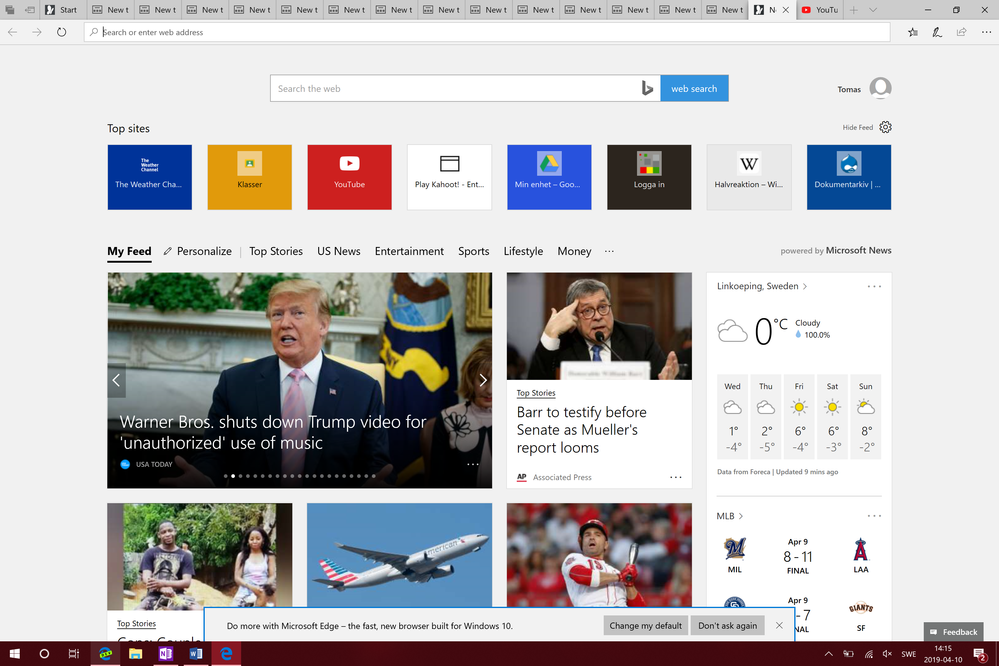The width and height of the screenshot is (999, 666).
Task: Select the My Feed tab
Action: [129, 251]
